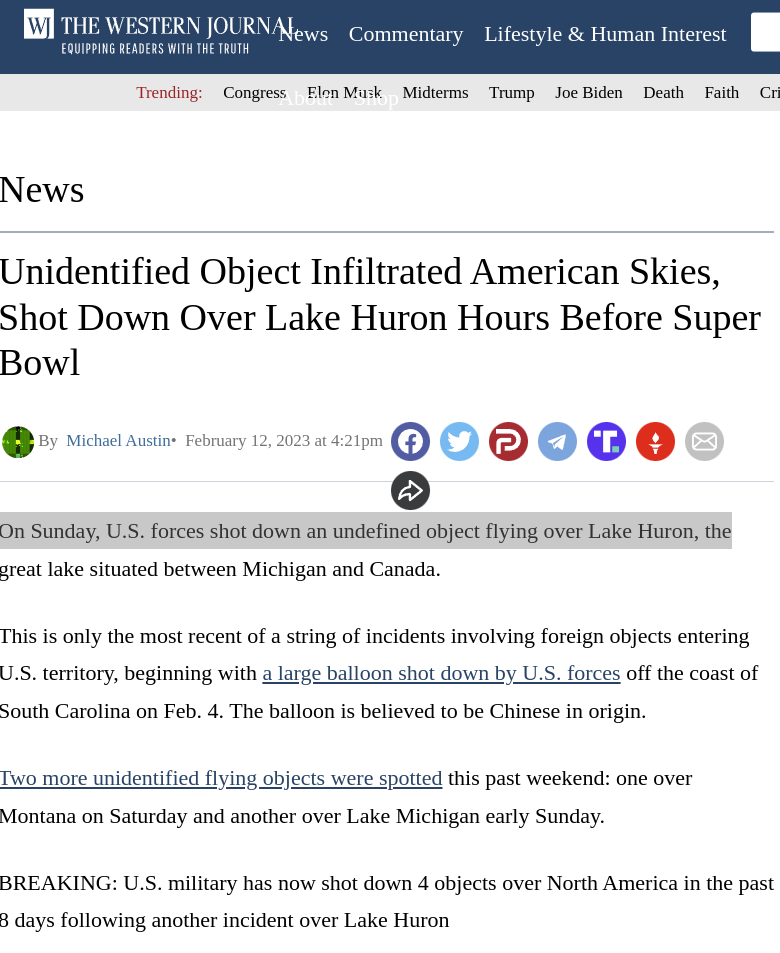Open the News menu item

(303, 34)
